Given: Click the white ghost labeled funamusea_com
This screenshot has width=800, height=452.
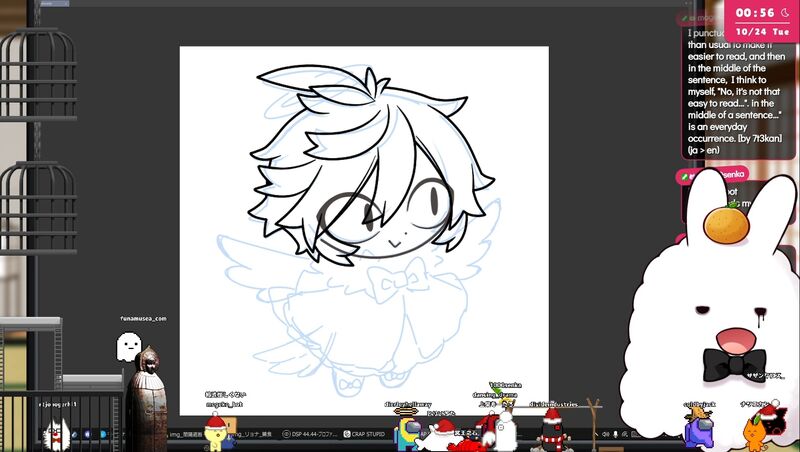Looking at the screenshot, I should (129, 347).
